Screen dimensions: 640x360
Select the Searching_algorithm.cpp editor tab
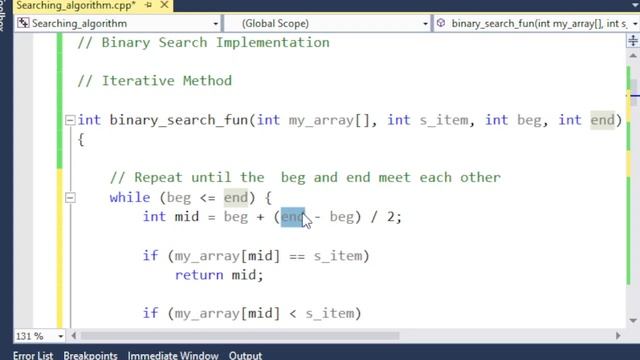coord(76,5)
